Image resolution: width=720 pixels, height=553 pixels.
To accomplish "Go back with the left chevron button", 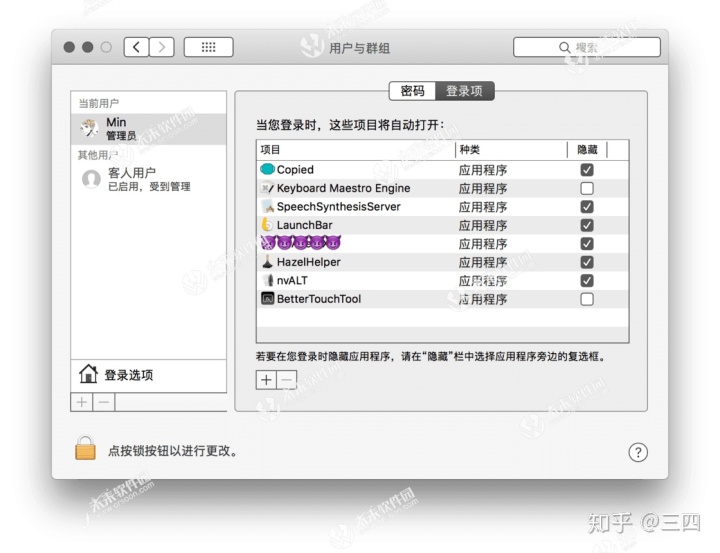I will coord(136,47).
